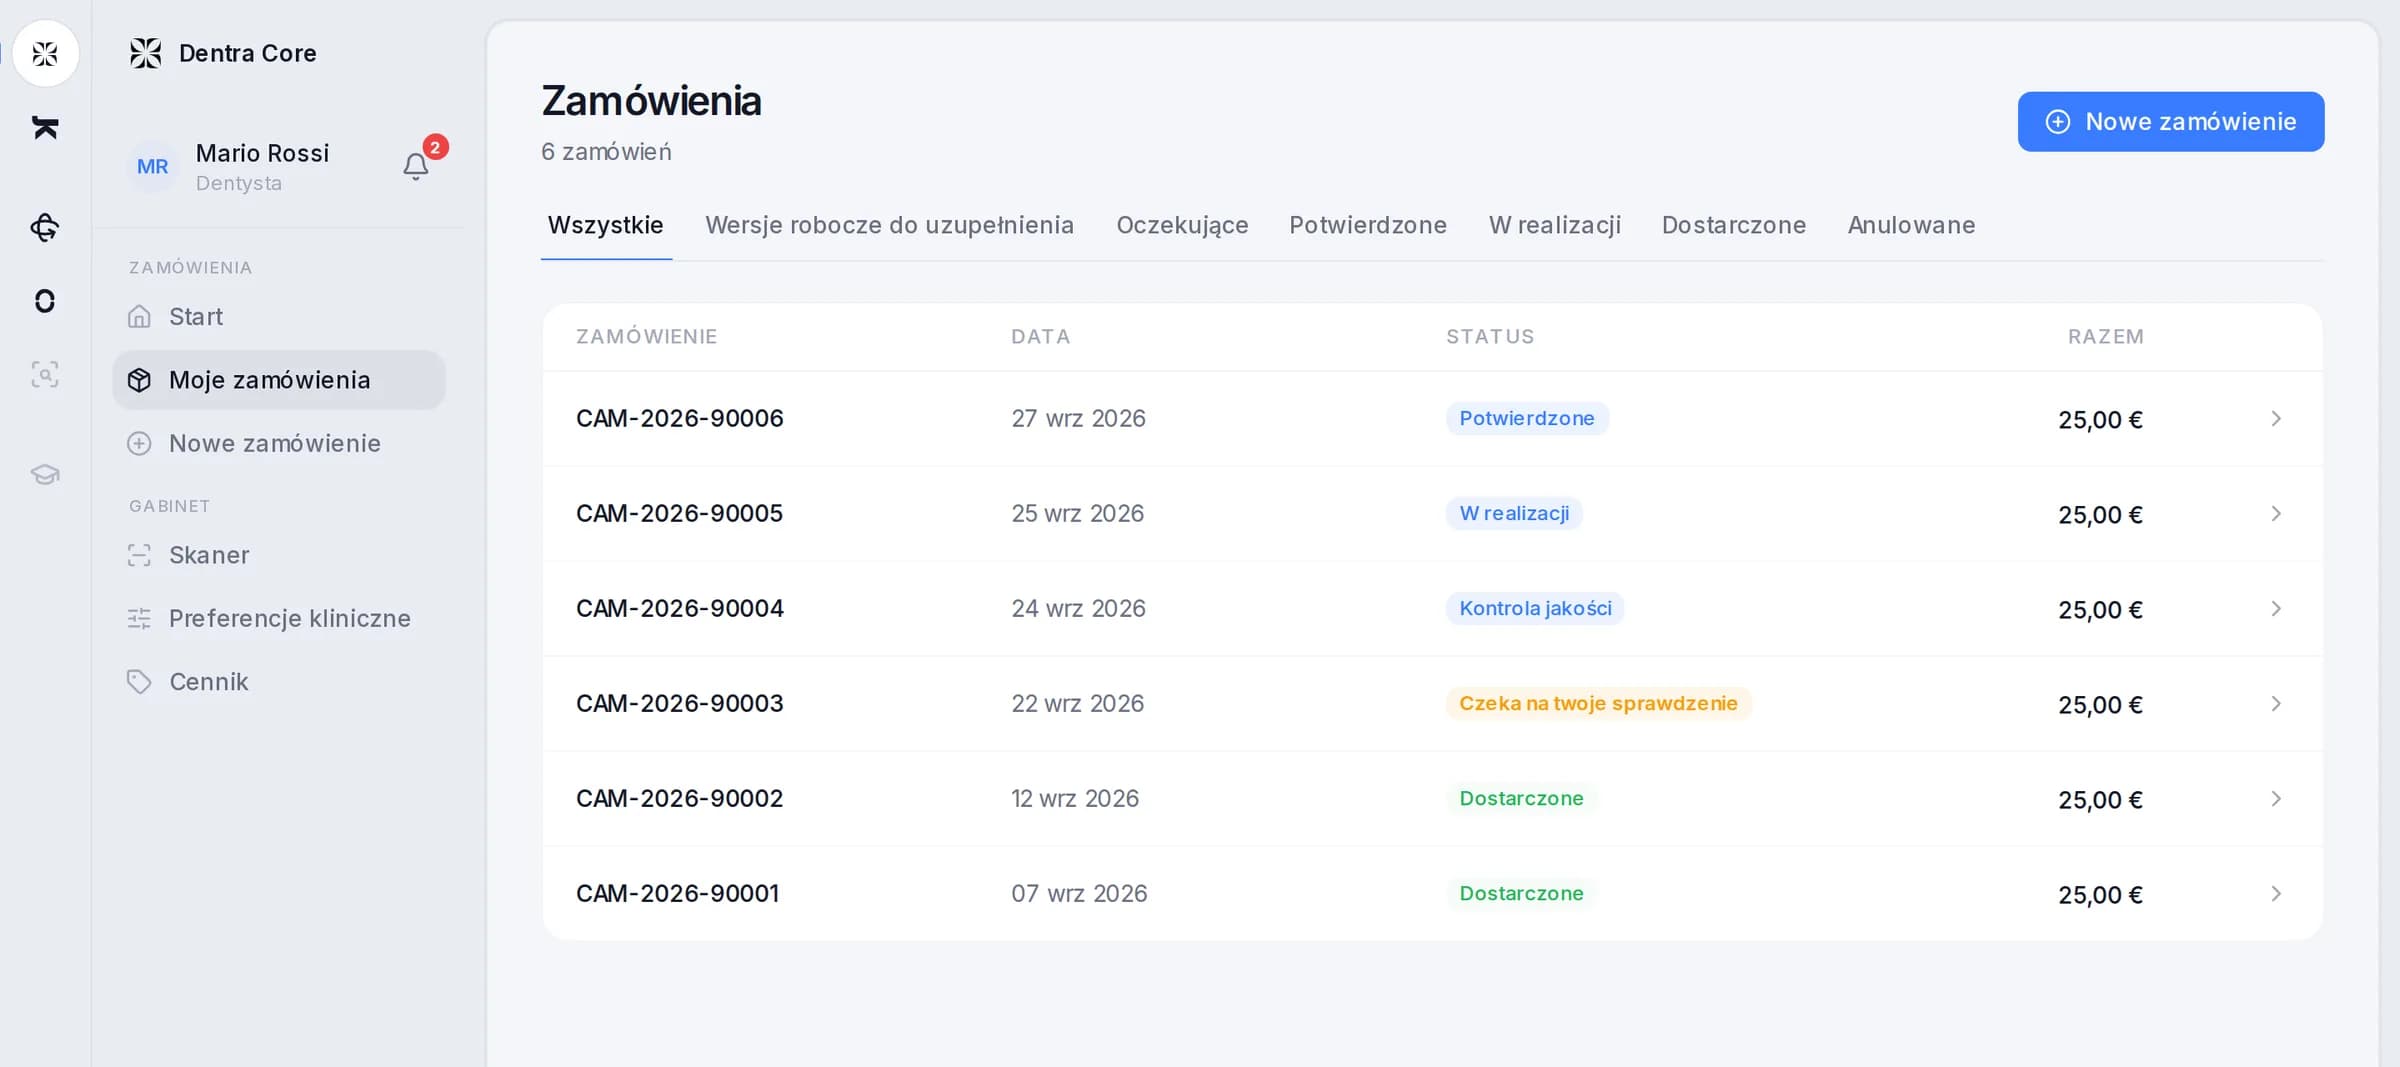Select the third app icon in left rail
This screenshot has height=1067, width=2400.
45,227
